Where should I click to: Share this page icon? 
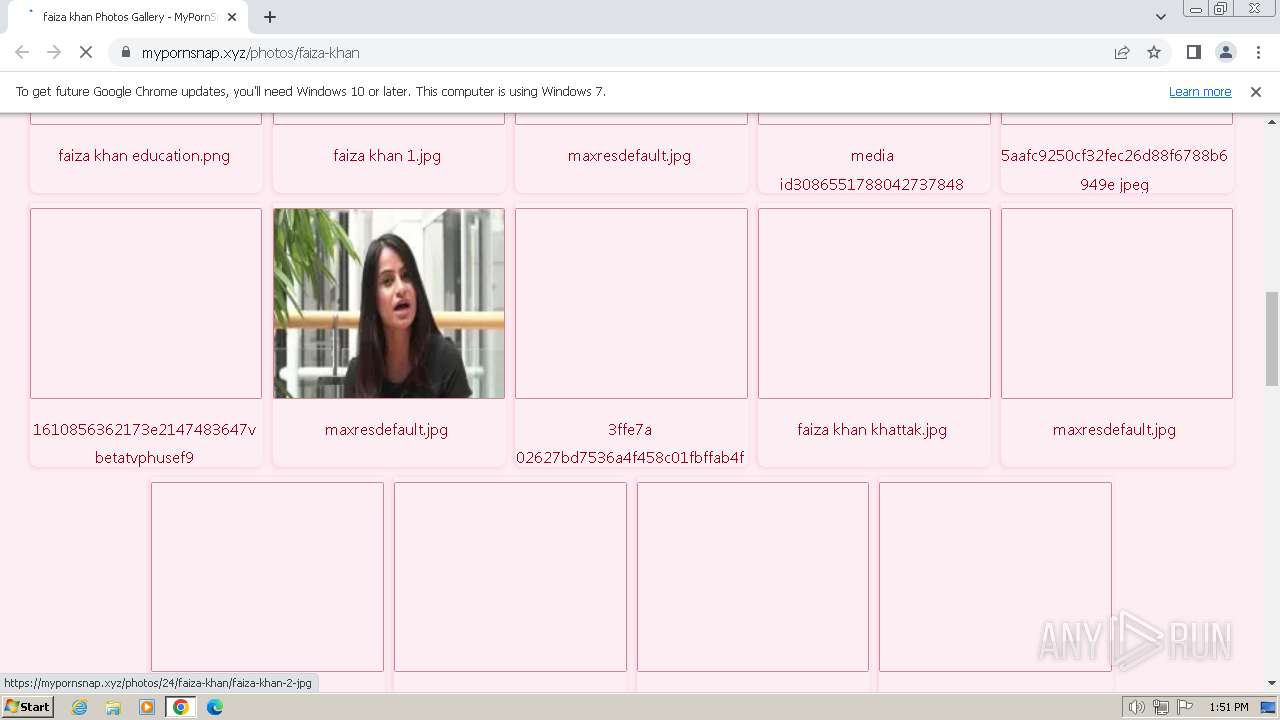tap(1122, 52)
